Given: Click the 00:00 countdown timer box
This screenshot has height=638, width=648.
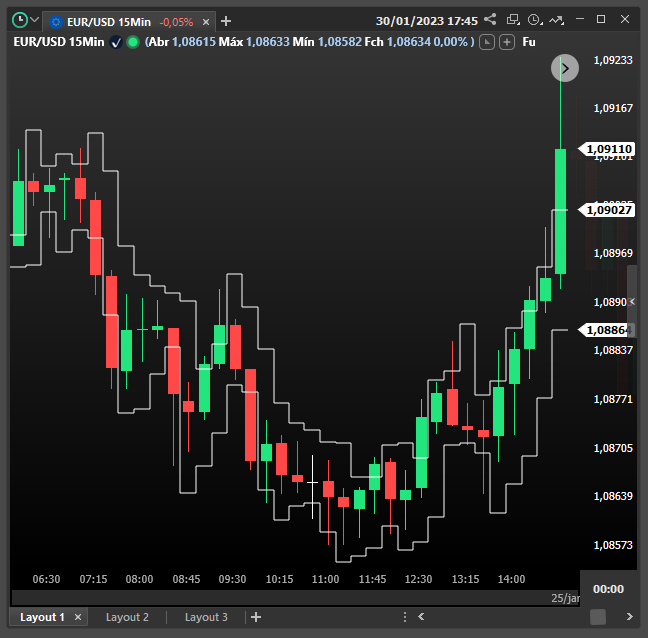Looking at the screenshot, I should [x=608, y=589].
